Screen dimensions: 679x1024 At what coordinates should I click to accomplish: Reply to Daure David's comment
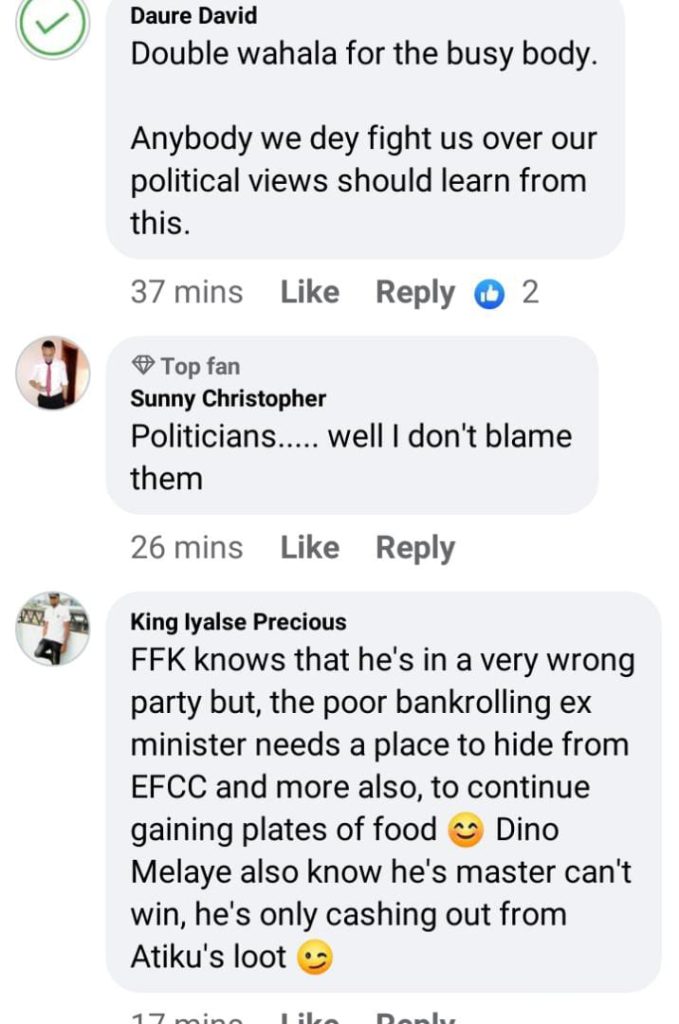[414, 292]
